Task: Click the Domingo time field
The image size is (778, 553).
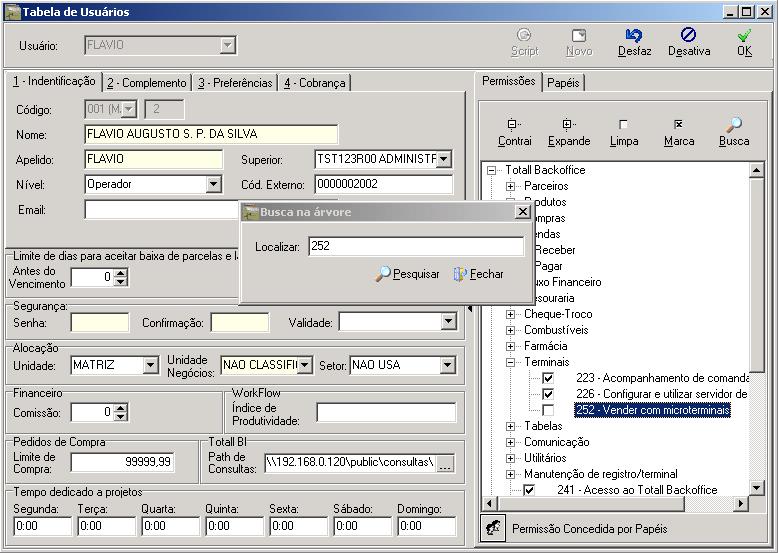Action: tap(426, 526)
